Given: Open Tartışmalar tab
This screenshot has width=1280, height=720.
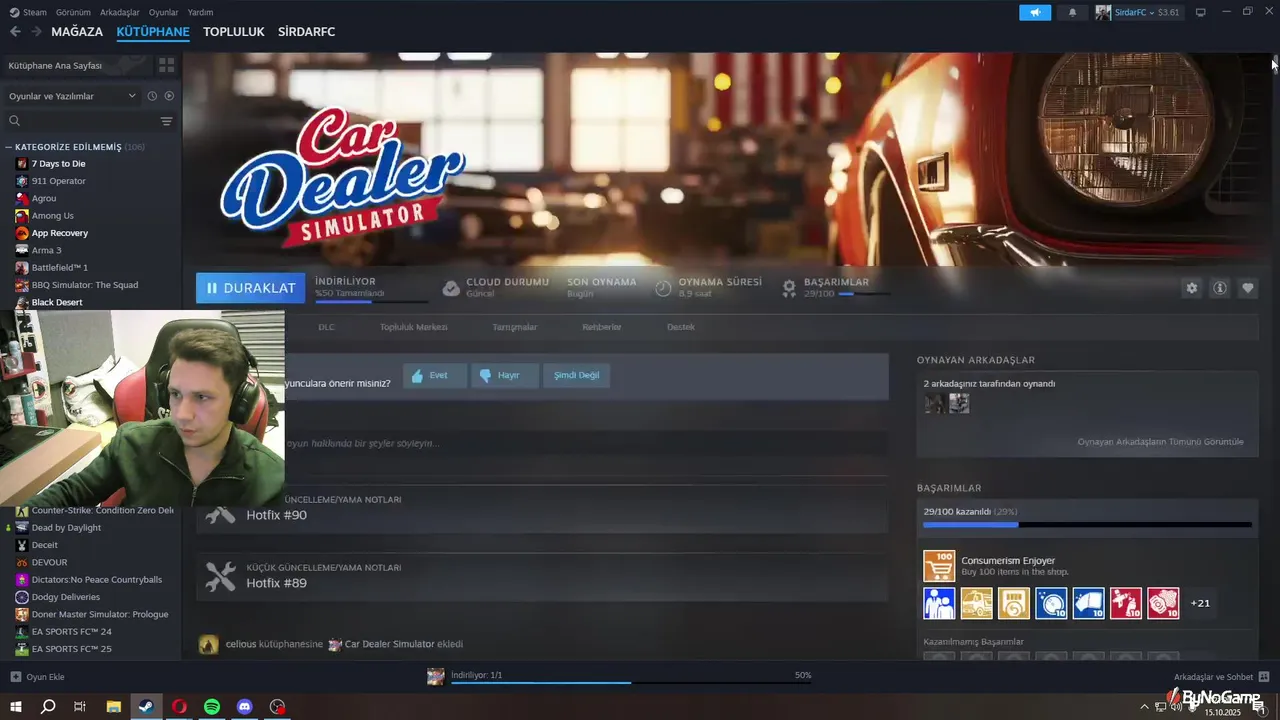Looking at the screenshot, I should 514,327.
